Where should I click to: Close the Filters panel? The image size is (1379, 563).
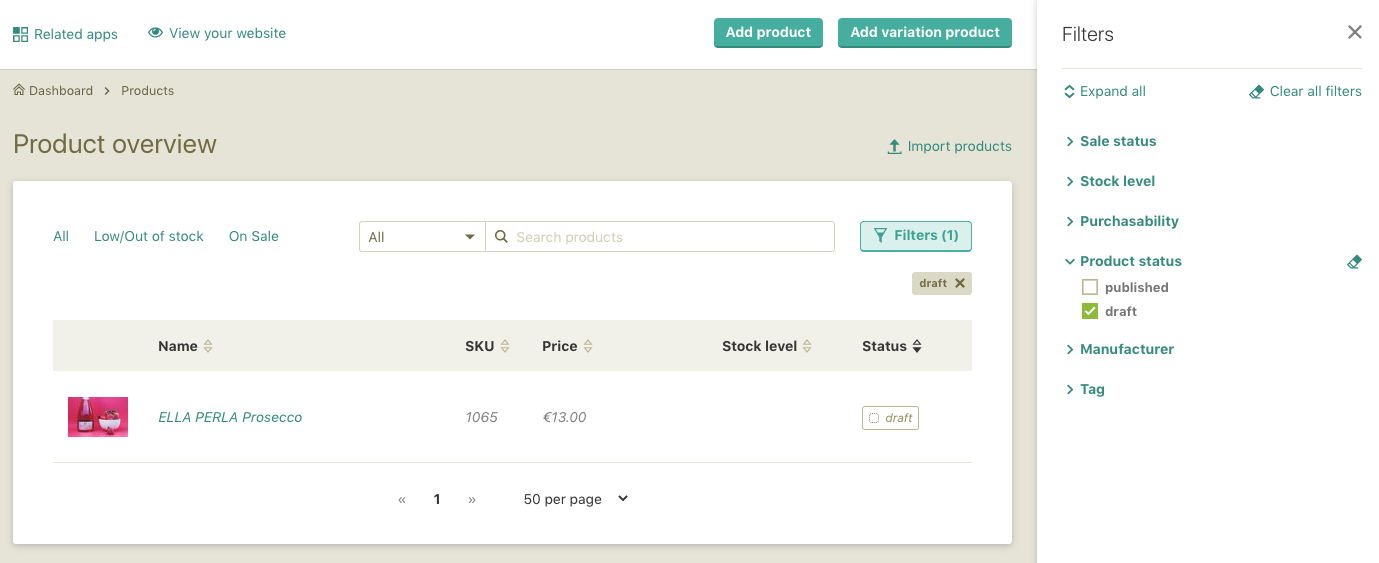(x=1355, y=32)
